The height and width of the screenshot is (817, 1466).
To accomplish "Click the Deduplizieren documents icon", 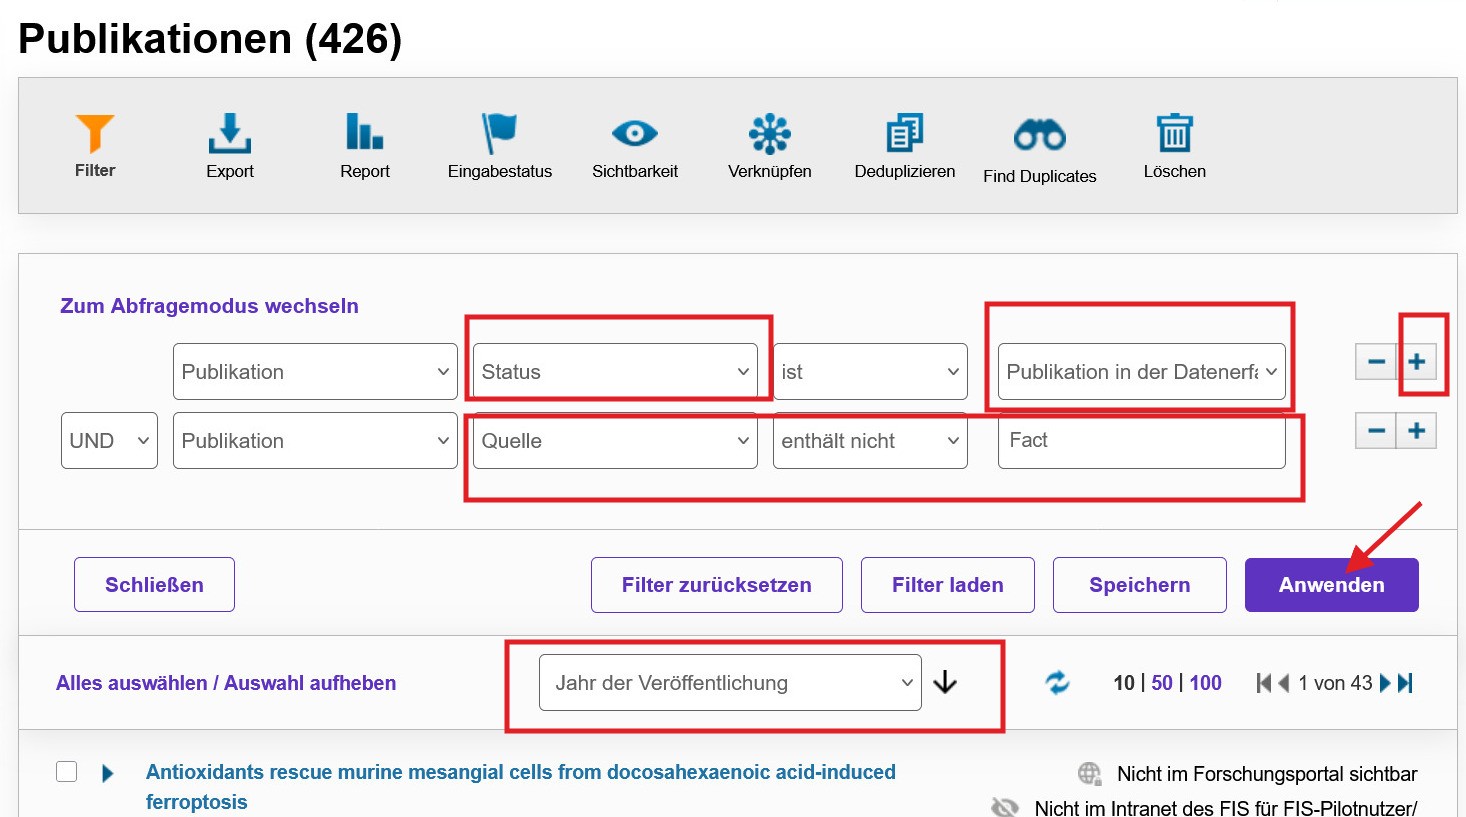I will pyautogui.click(x=905, y=133).
